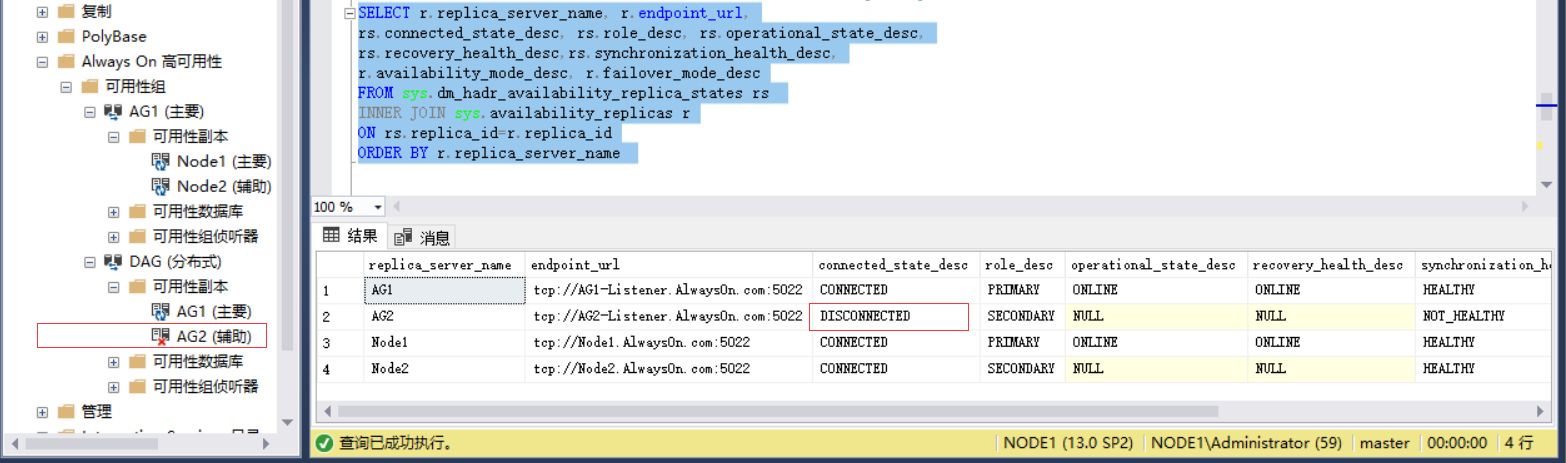The width and height of the screenshot is (1566, 463).
Task: Click the Always On 高可用性 folder icon
Action: 66,62
